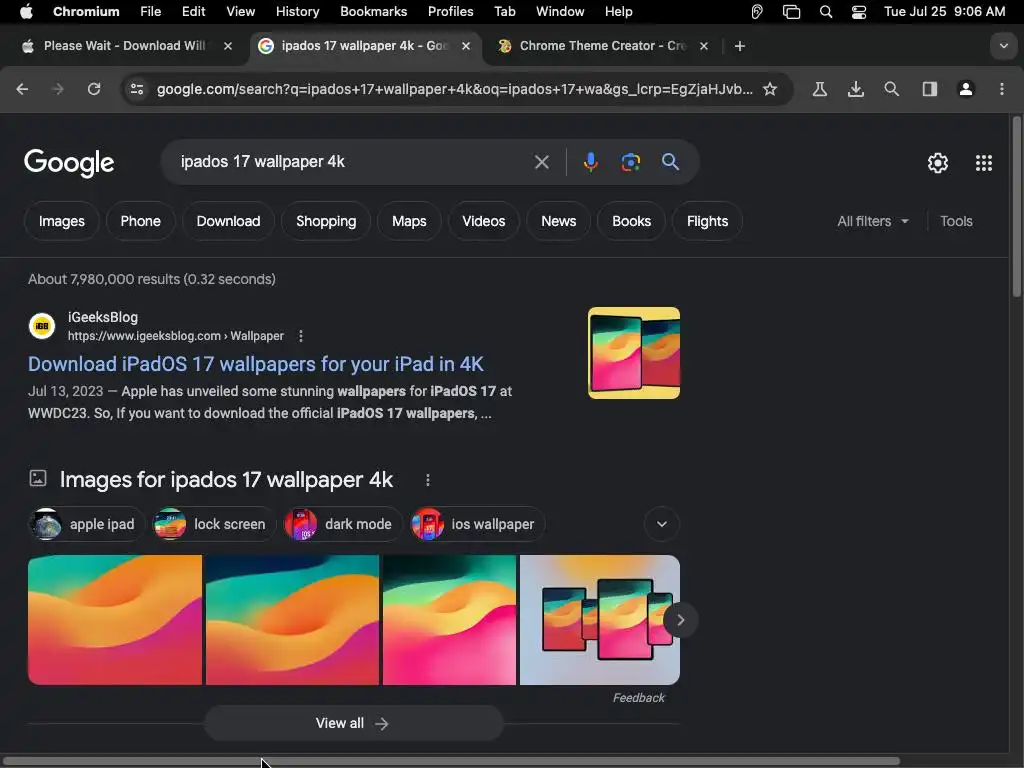Open more options for Images section
The width and height of the screenshot is (1024, 768).
click(x=428, y=480)
